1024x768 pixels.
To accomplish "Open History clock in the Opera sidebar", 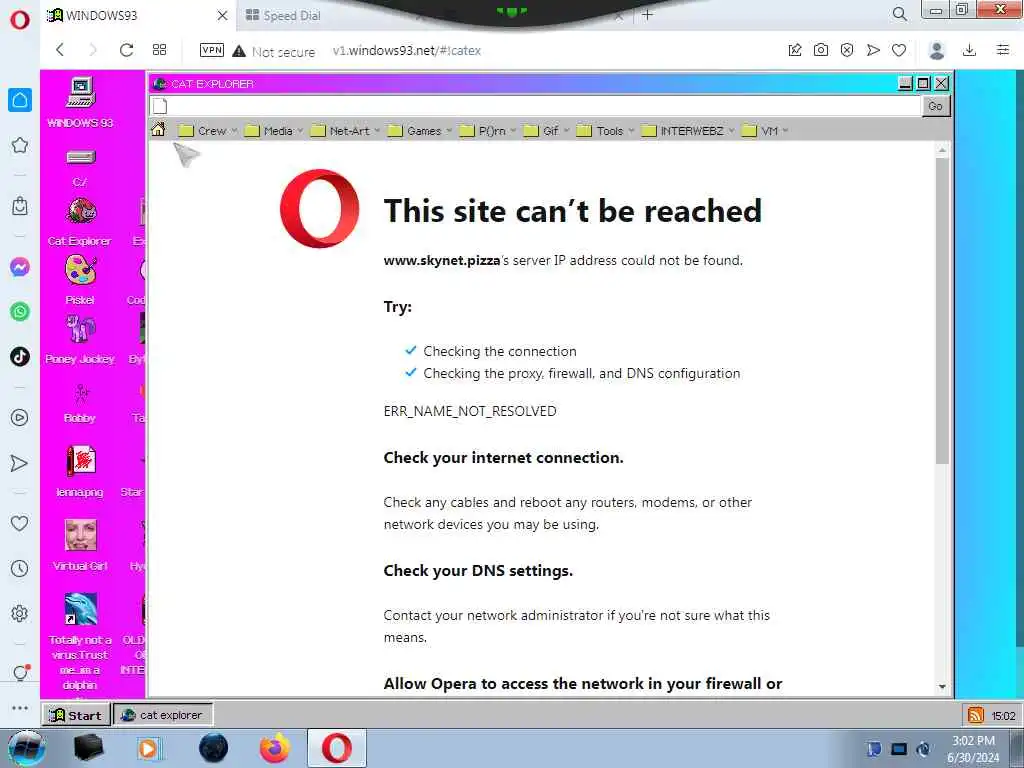I will click(x=20, y=568).
